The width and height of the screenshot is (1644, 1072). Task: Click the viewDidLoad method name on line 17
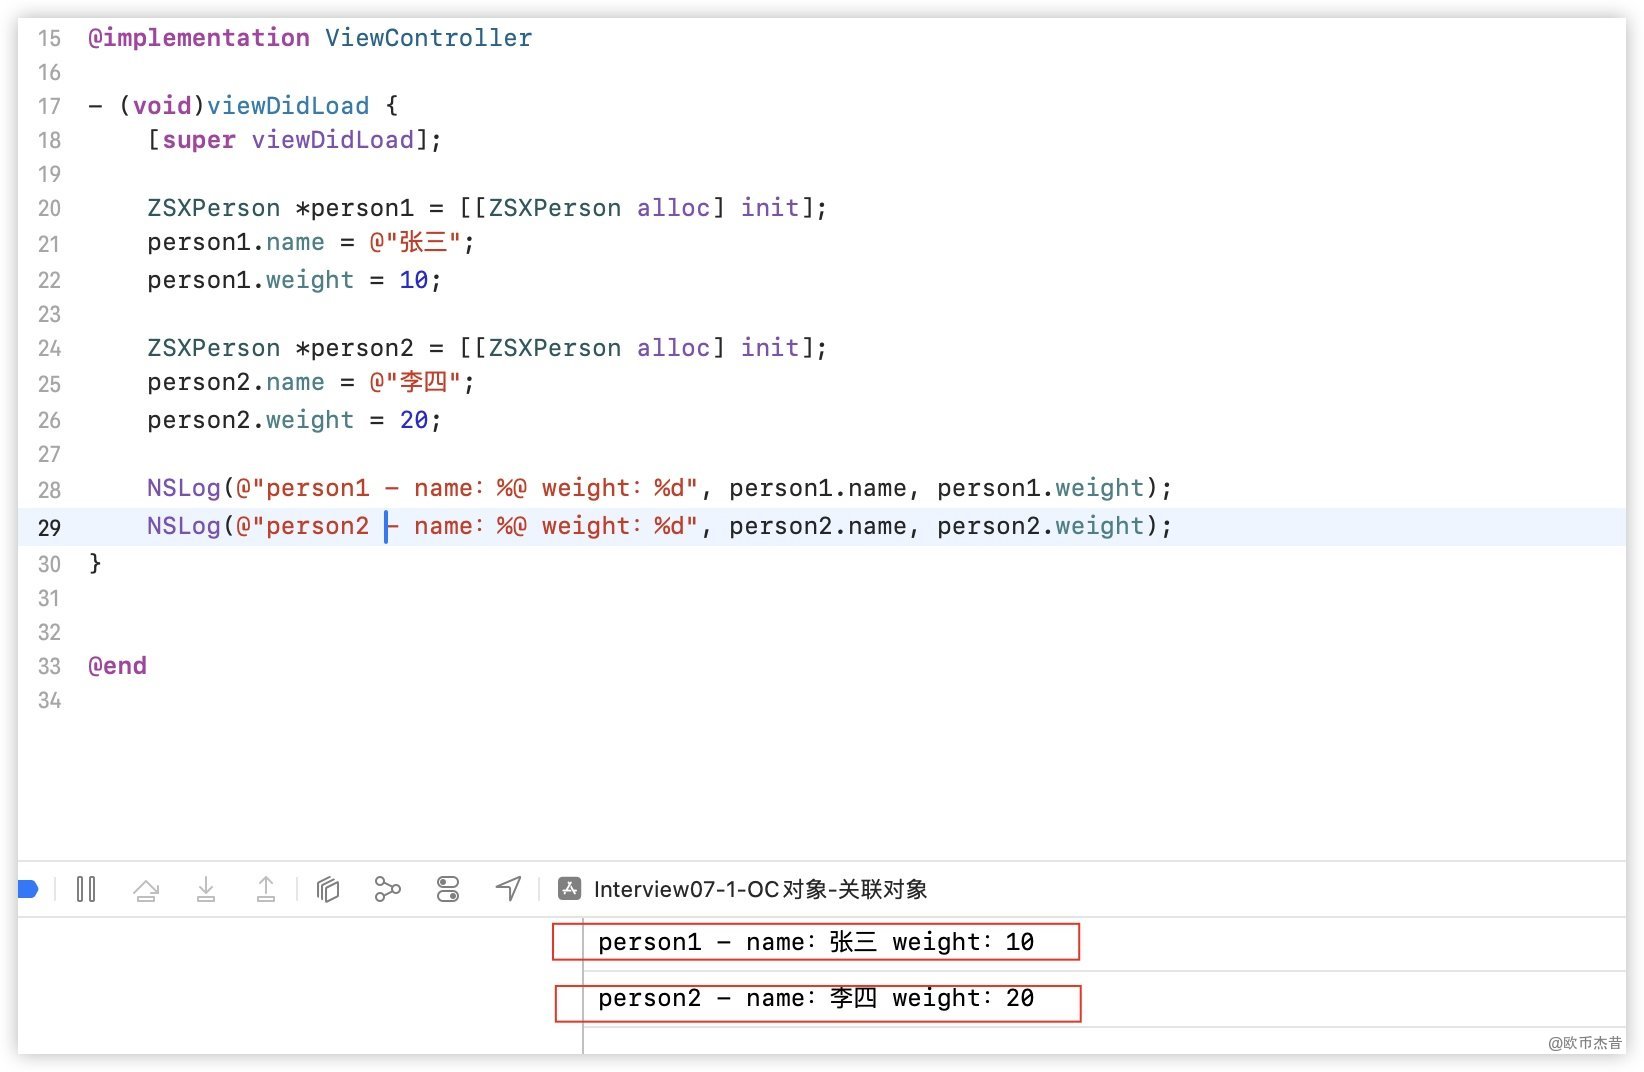pyautogui.click(x=288, y=106)
